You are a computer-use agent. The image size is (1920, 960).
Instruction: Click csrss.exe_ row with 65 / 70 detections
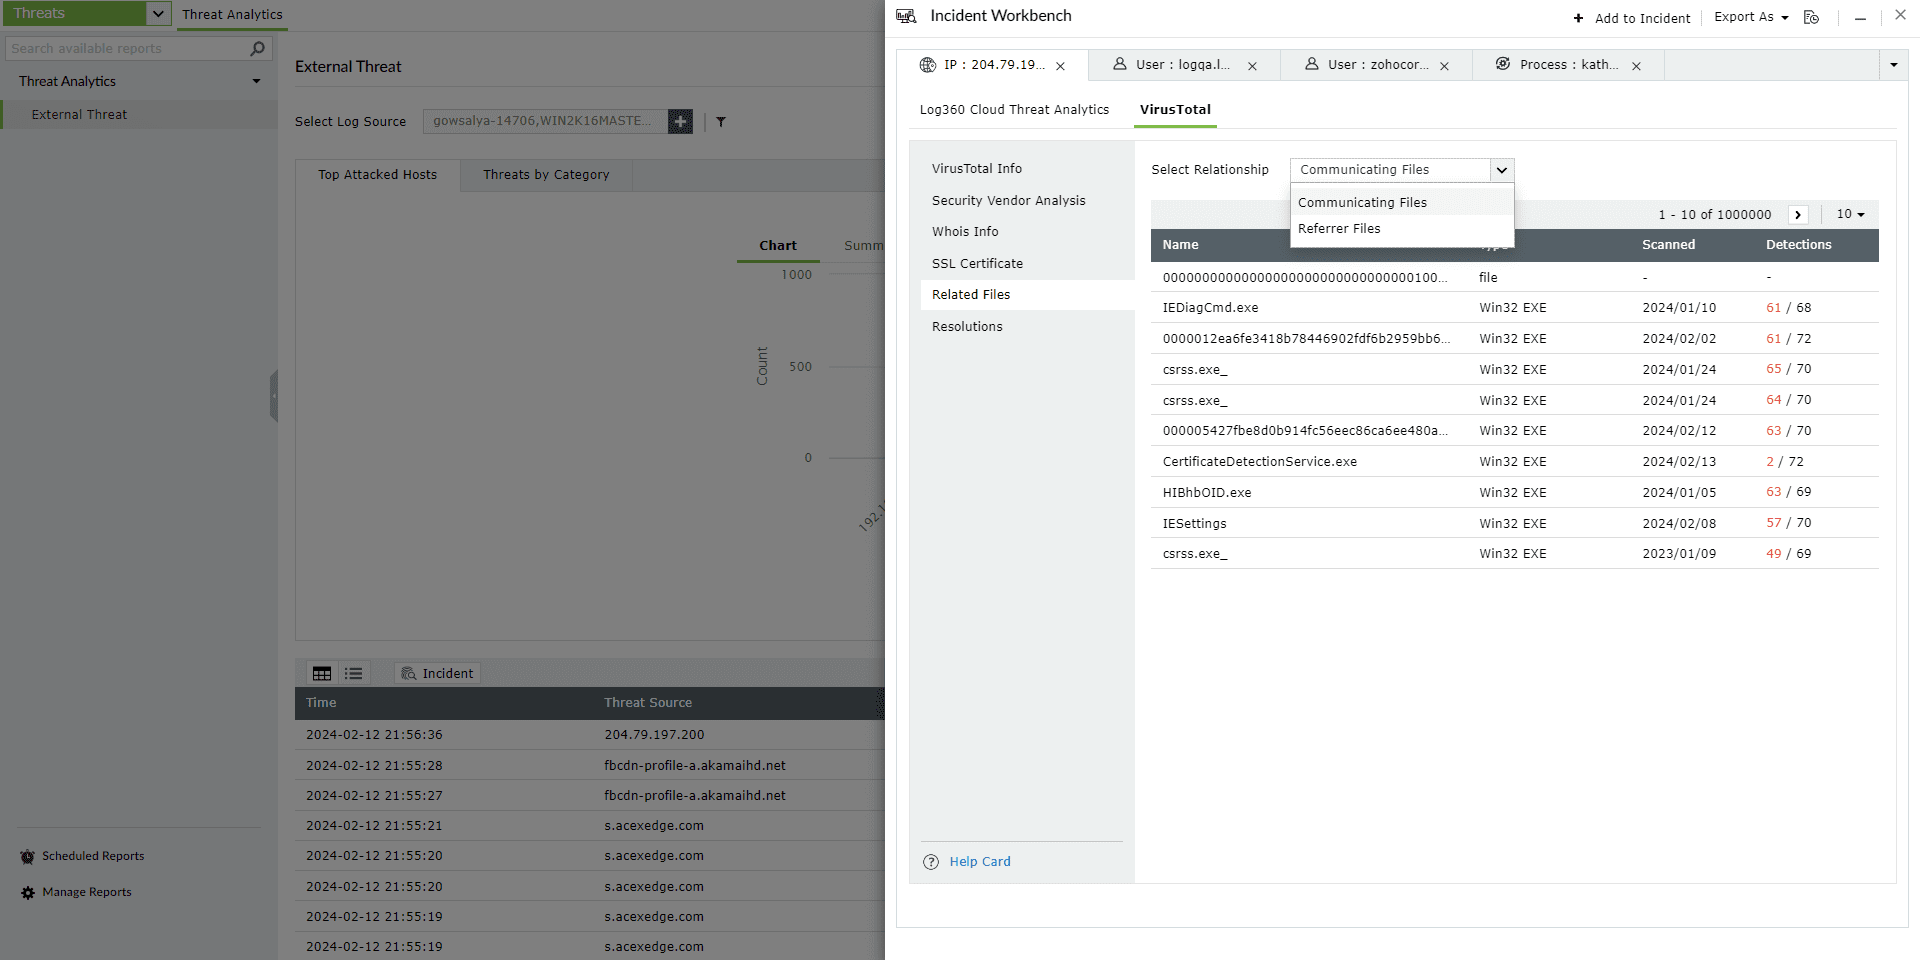1514,370
